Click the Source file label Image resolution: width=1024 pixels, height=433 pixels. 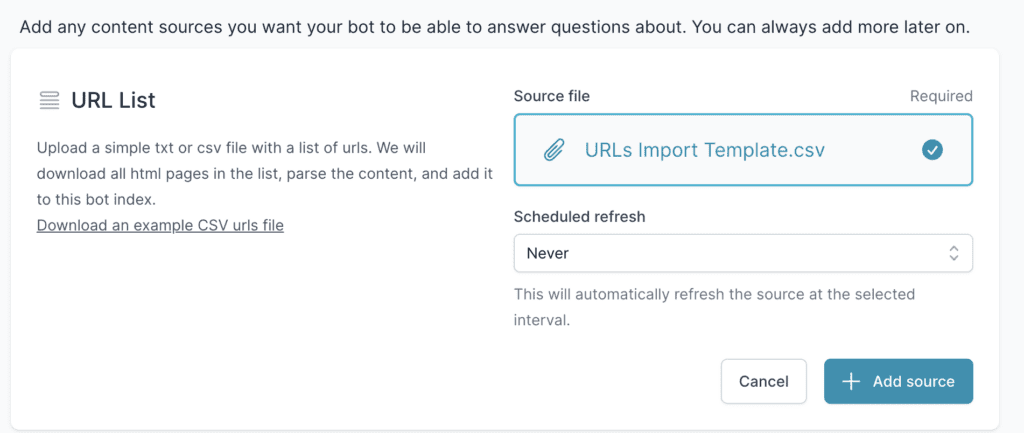click(x=551, y=96)
